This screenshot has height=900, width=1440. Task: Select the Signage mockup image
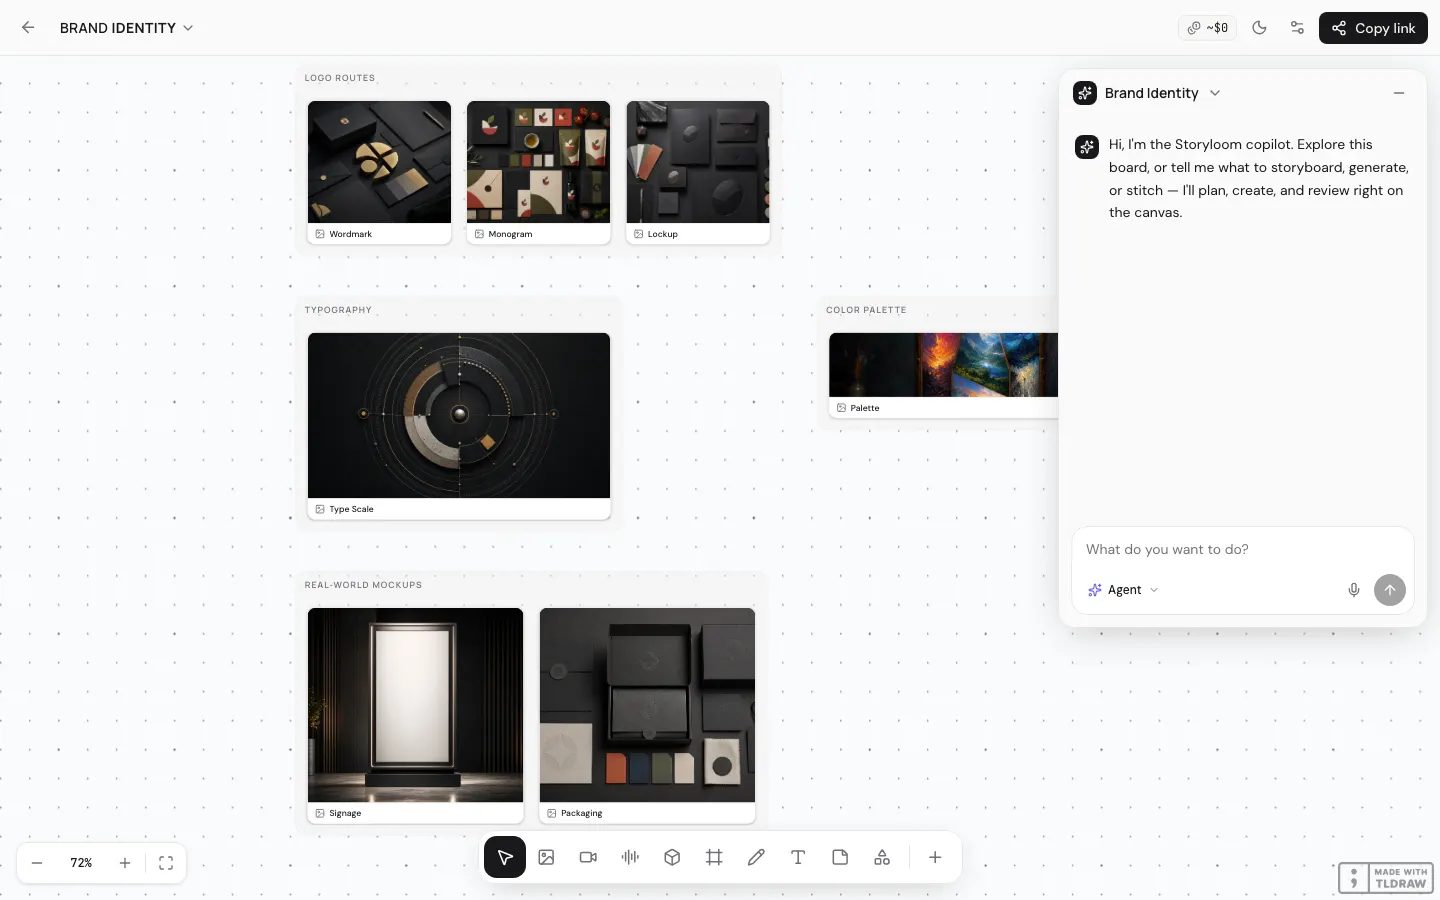(x=415, y=705)
